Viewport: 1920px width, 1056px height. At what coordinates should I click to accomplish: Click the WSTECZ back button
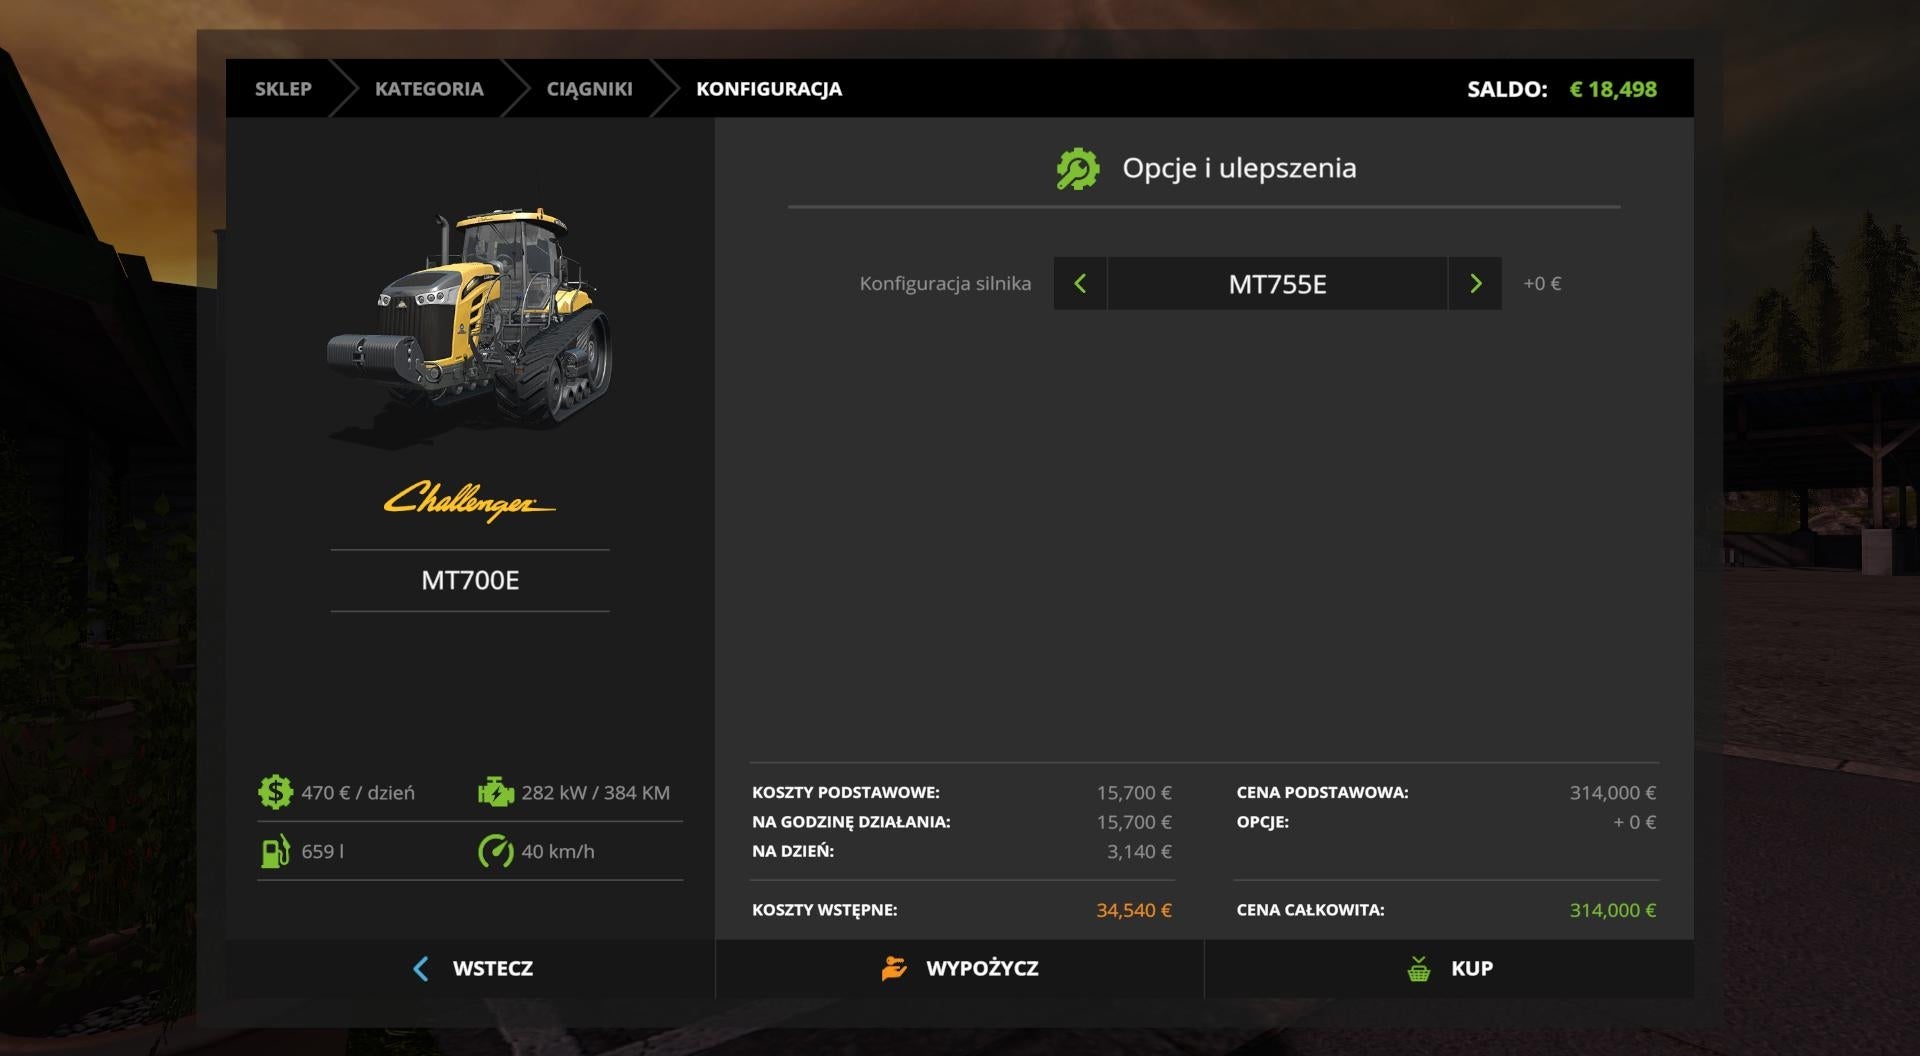tap(470, 968)
